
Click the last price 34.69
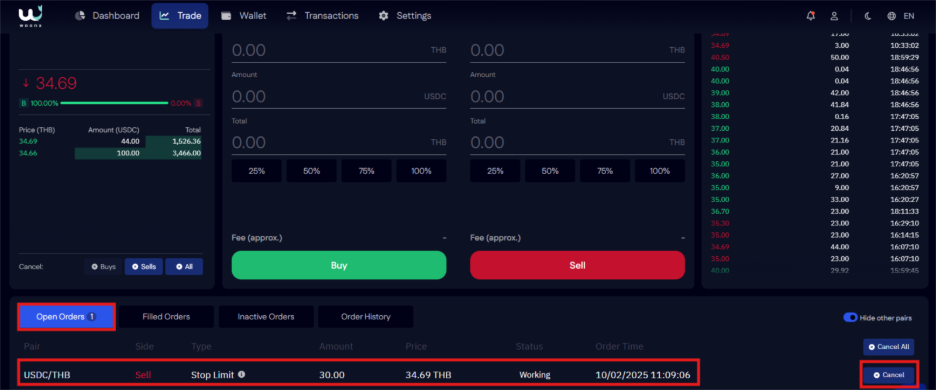(56, 84)
